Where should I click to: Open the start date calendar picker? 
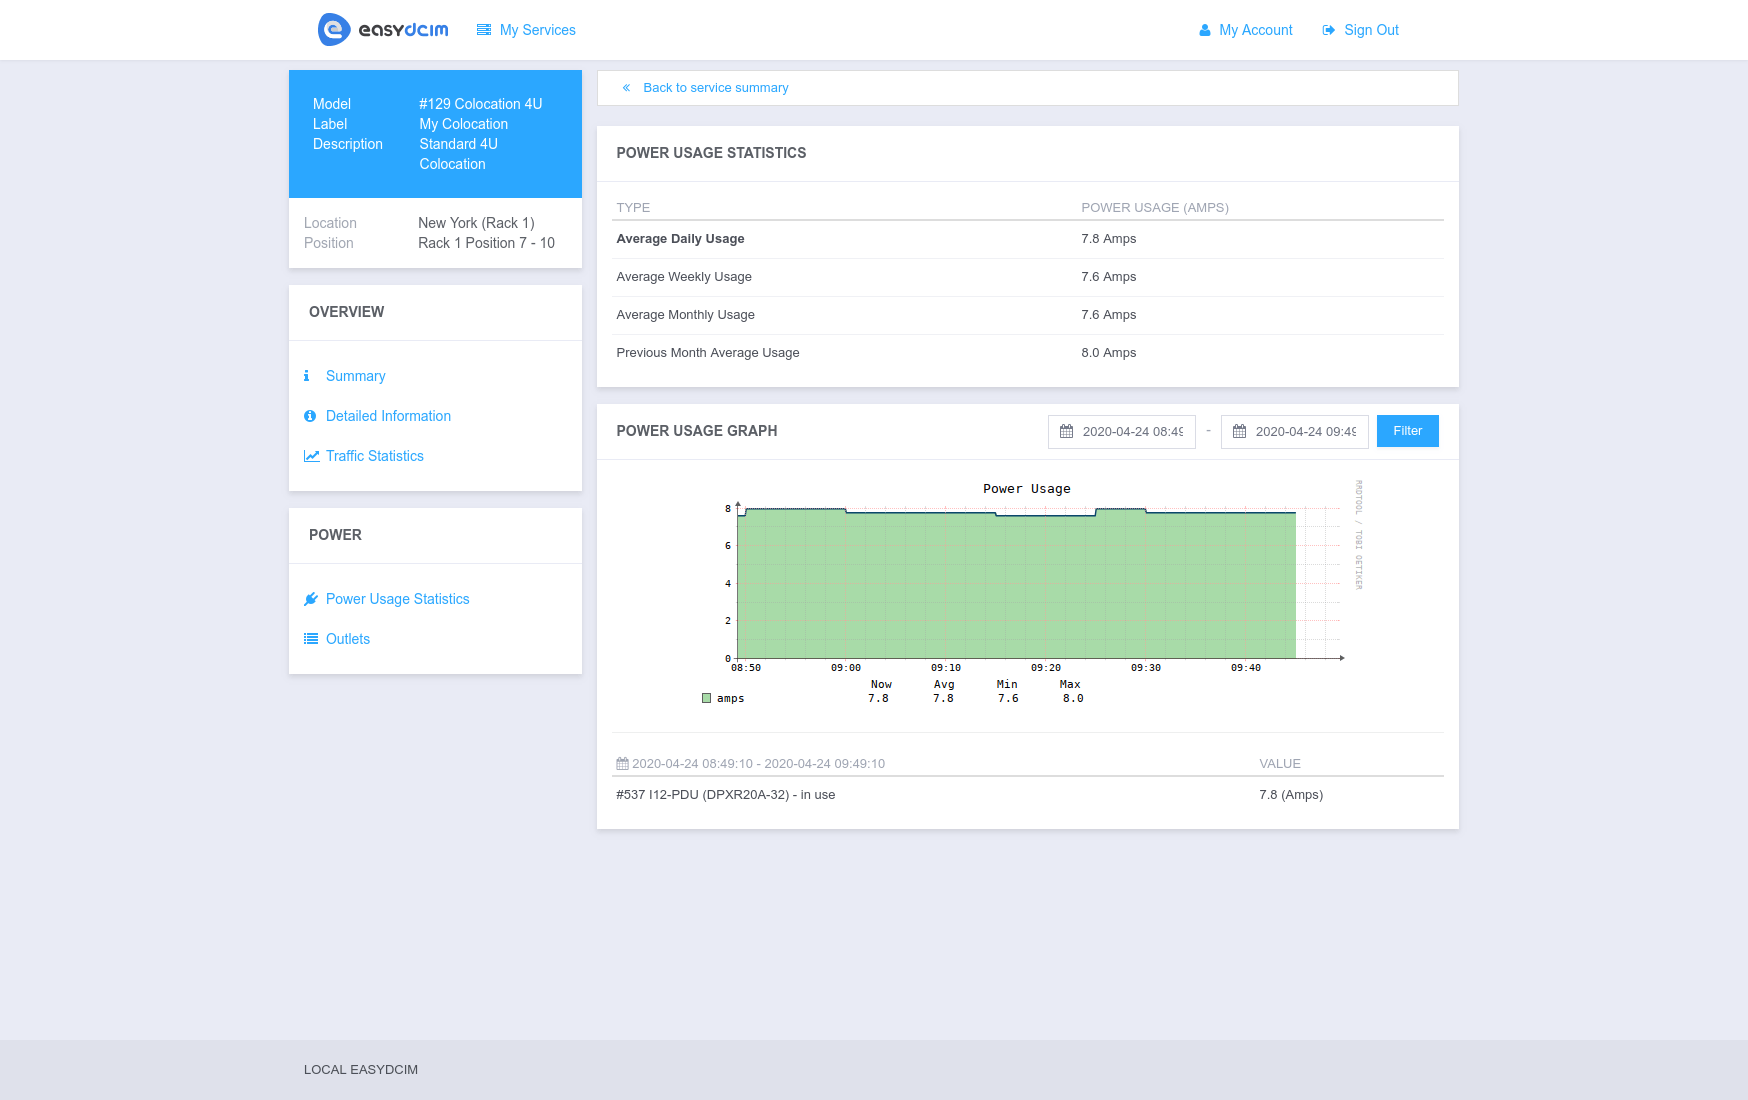1067,431
